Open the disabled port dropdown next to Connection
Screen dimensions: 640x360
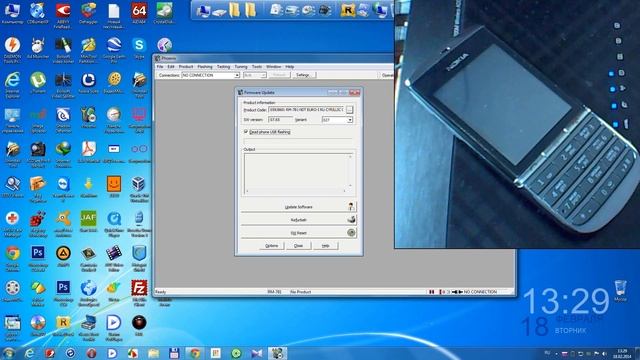tap(254, 75)
